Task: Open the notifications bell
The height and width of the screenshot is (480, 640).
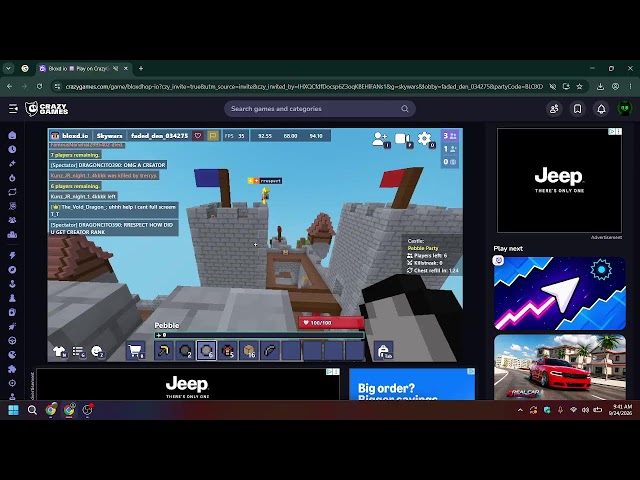Action: click(601, 109)
